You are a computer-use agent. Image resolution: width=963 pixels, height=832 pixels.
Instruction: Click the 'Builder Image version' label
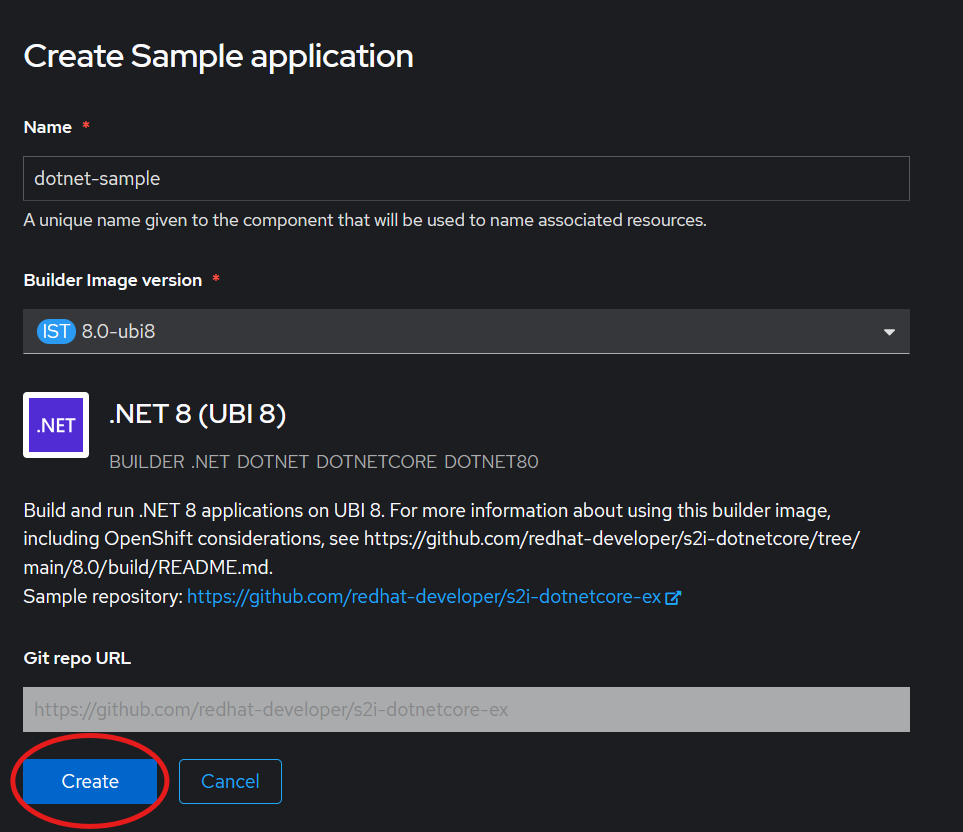113,280
